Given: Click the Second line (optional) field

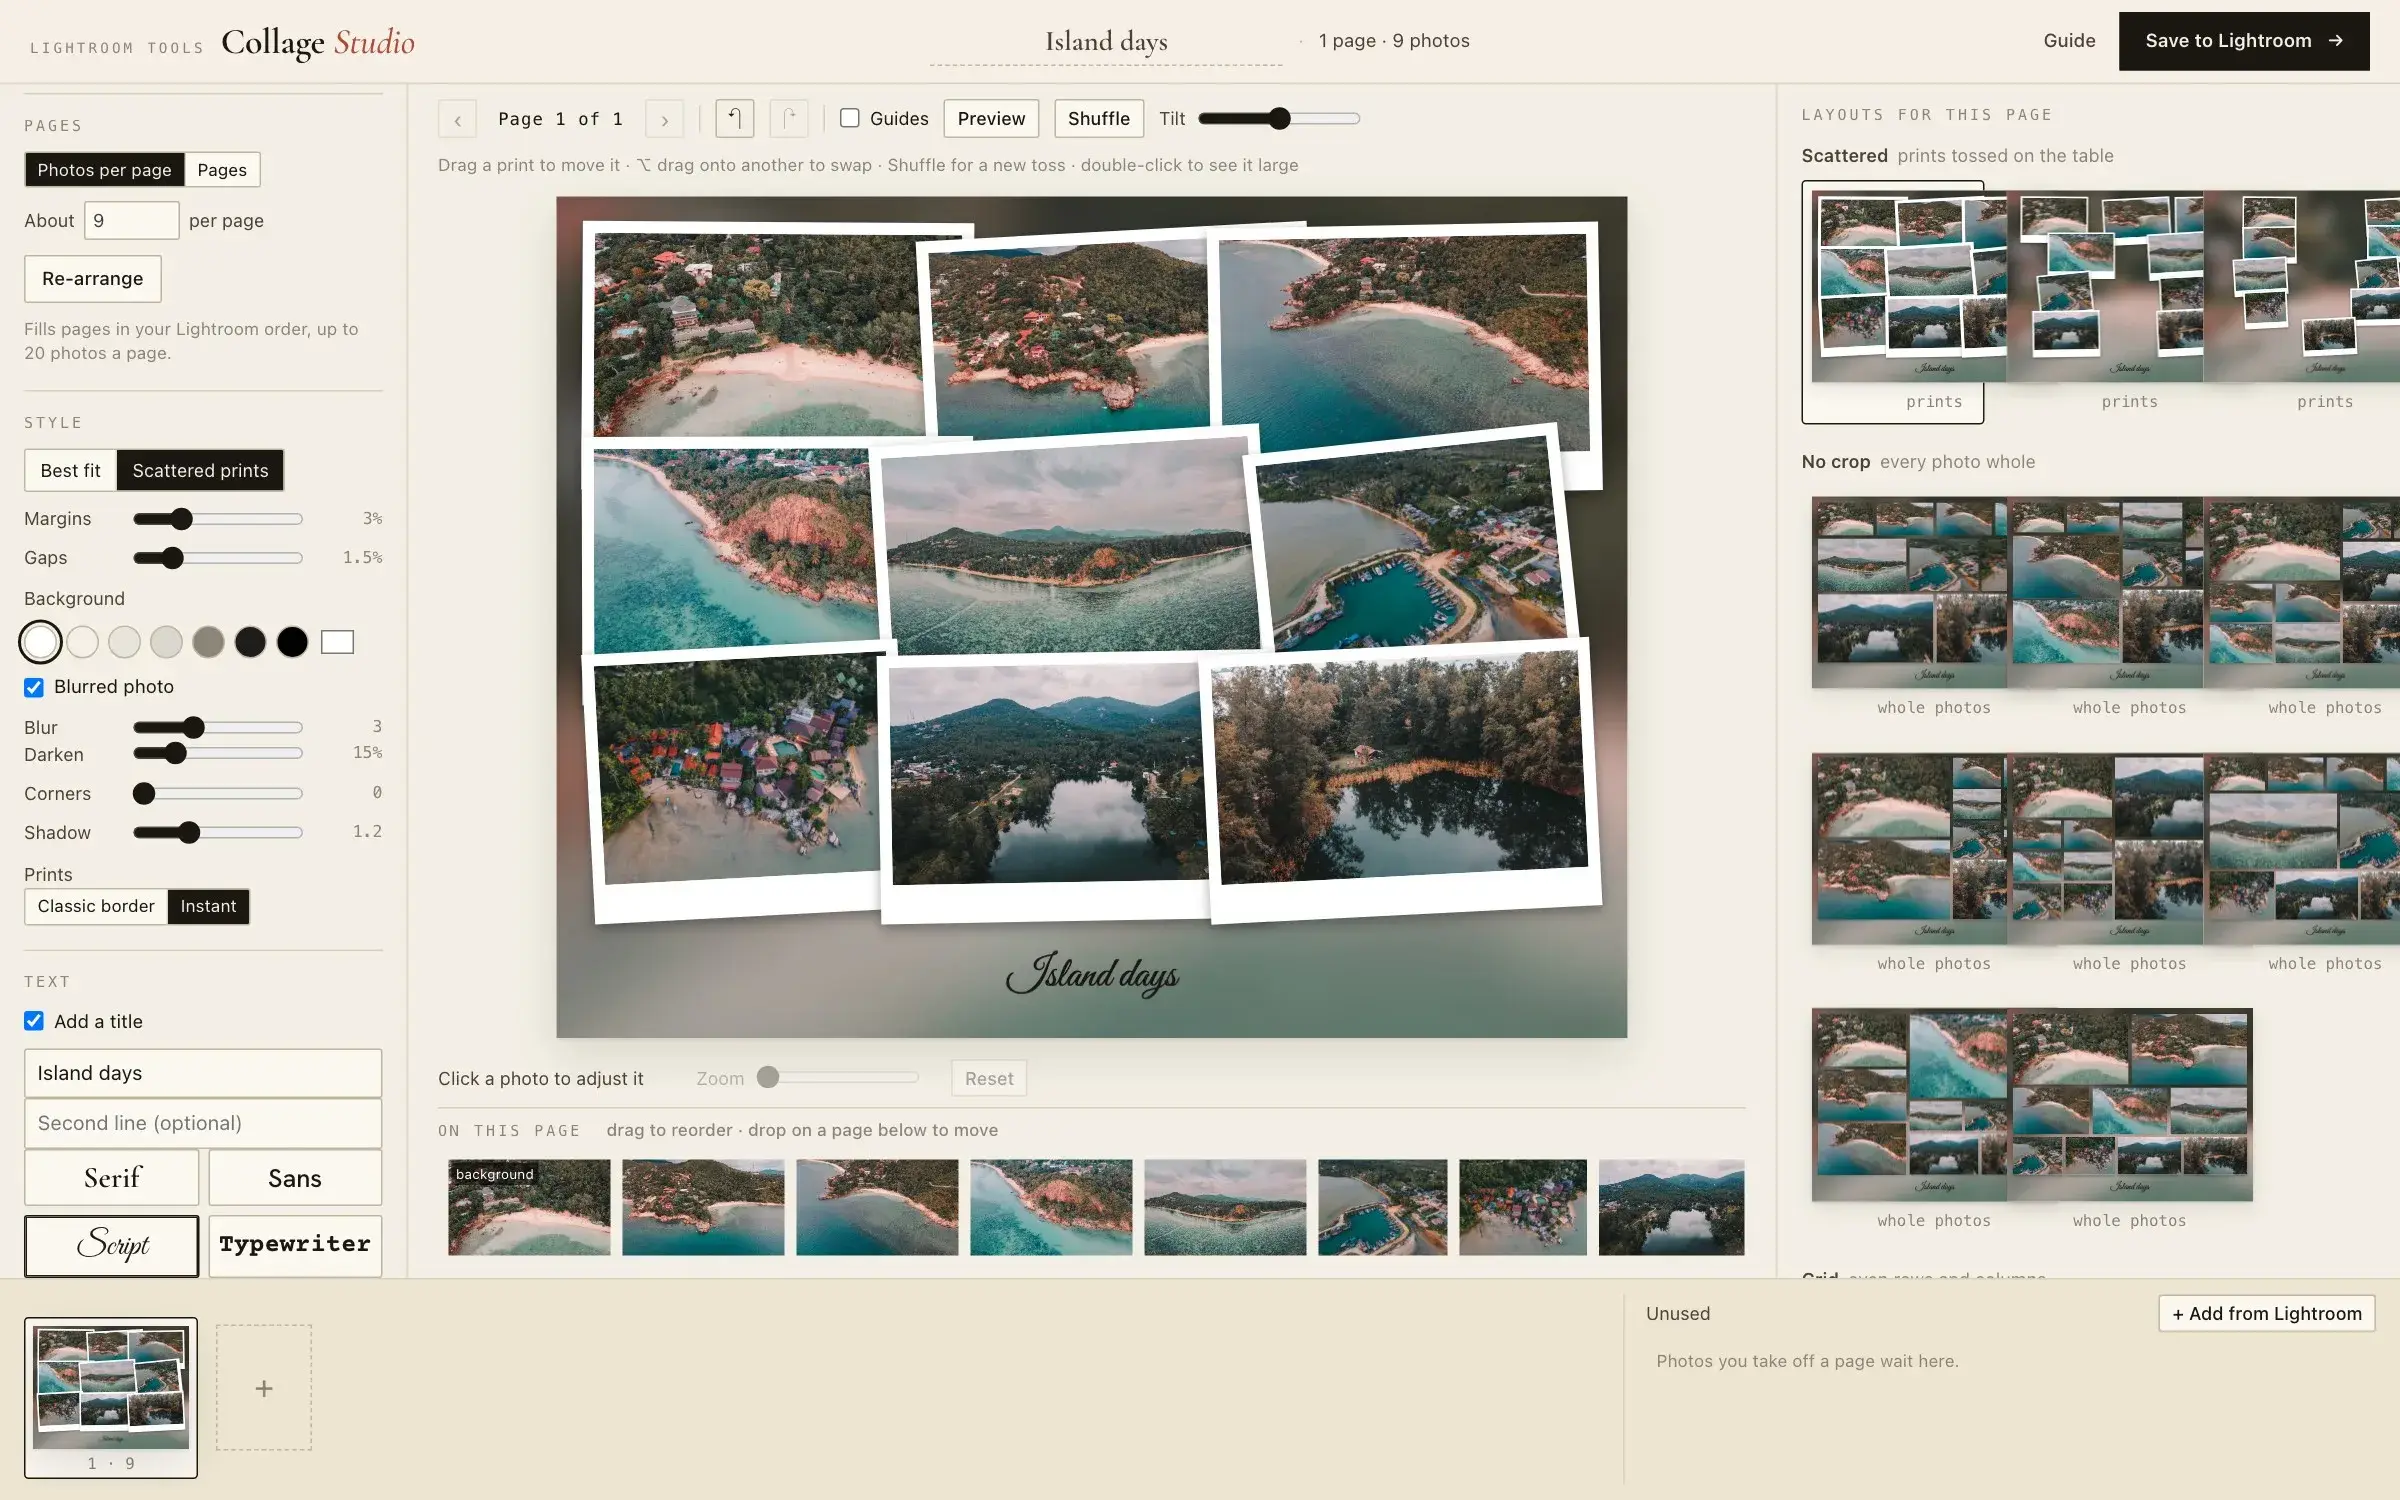Looking at the screenshot, I should click(203, 1123).
